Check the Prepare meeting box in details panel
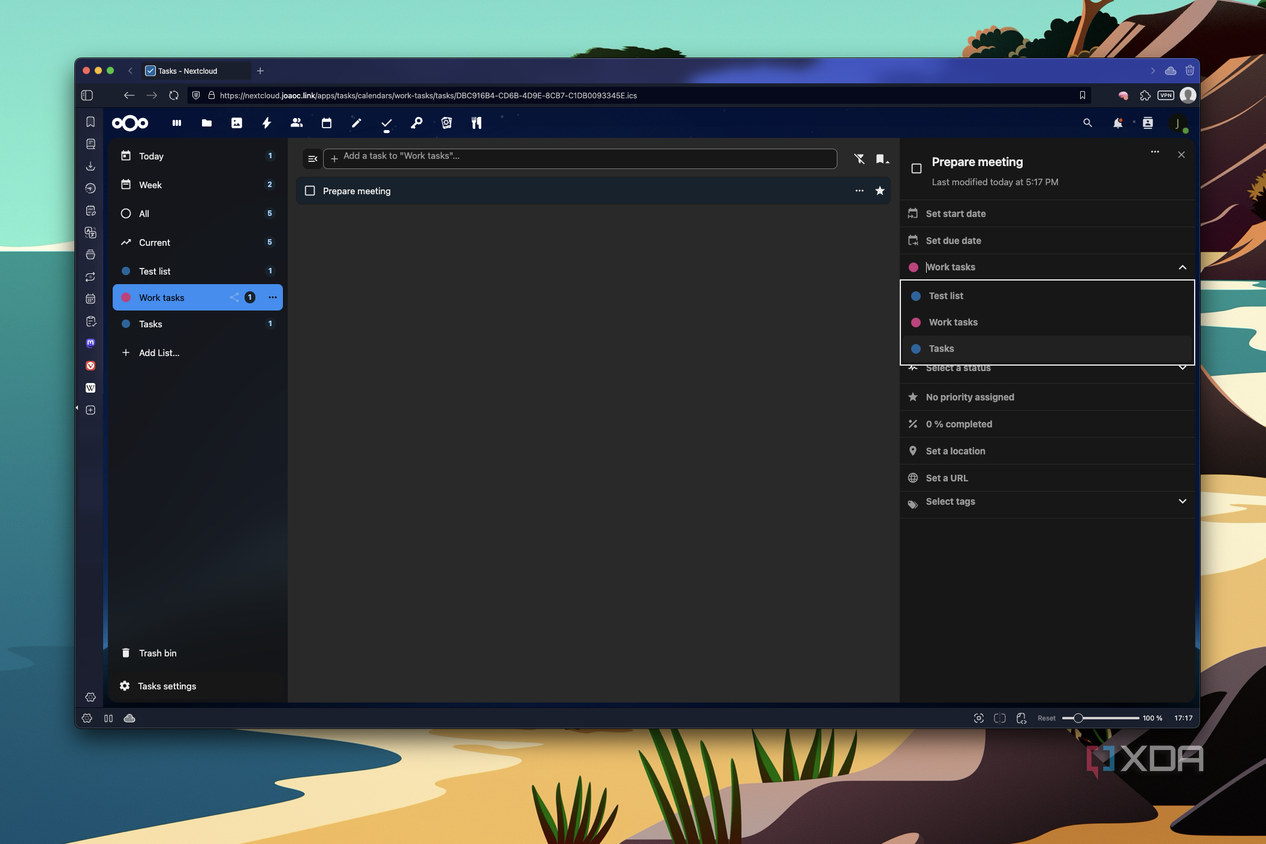1266x844 pixels. (917, 169)
